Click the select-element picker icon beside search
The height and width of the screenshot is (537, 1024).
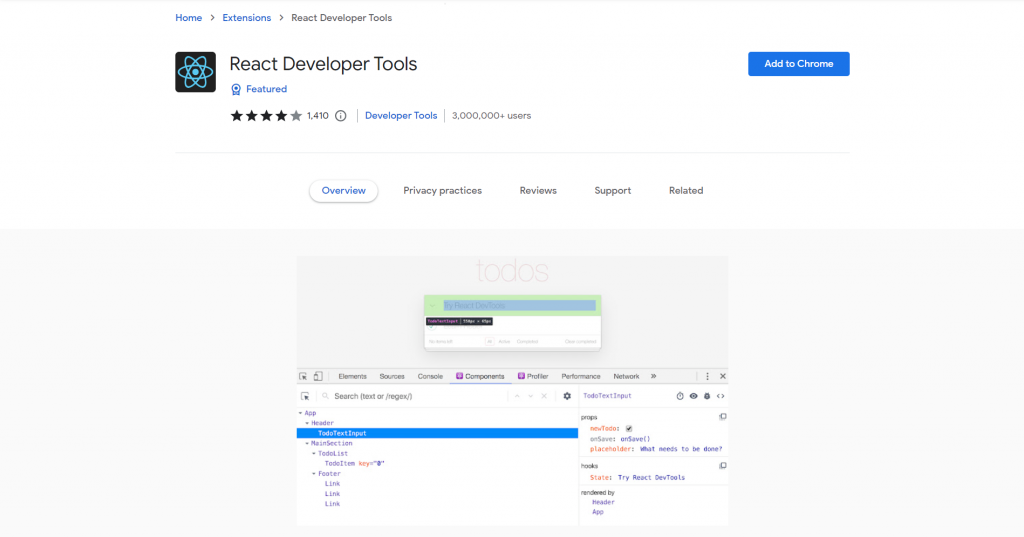305,397
